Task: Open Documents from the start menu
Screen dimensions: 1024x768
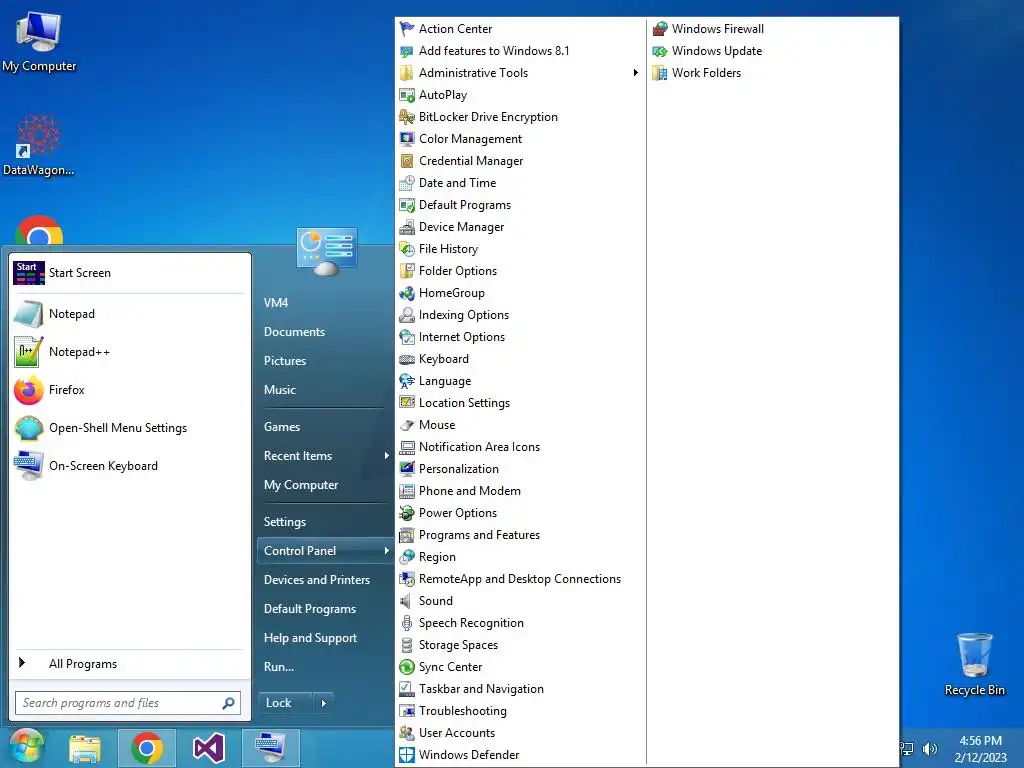Action: [295, 332]
